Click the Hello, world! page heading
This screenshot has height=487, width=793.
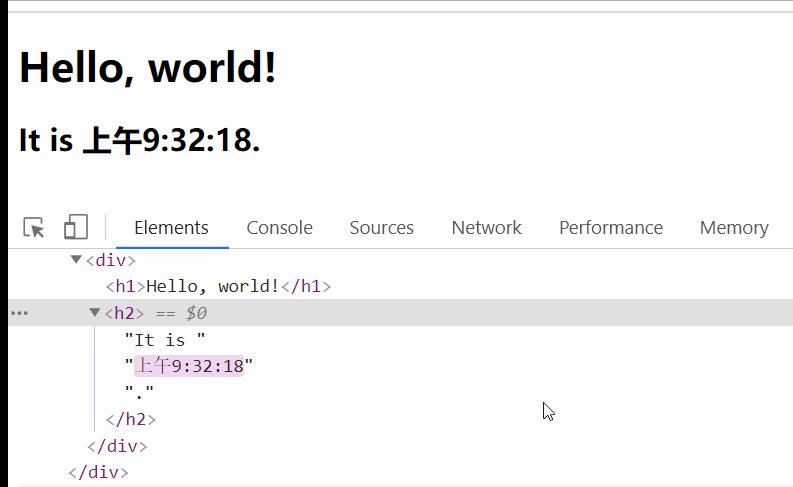[147, 68]
